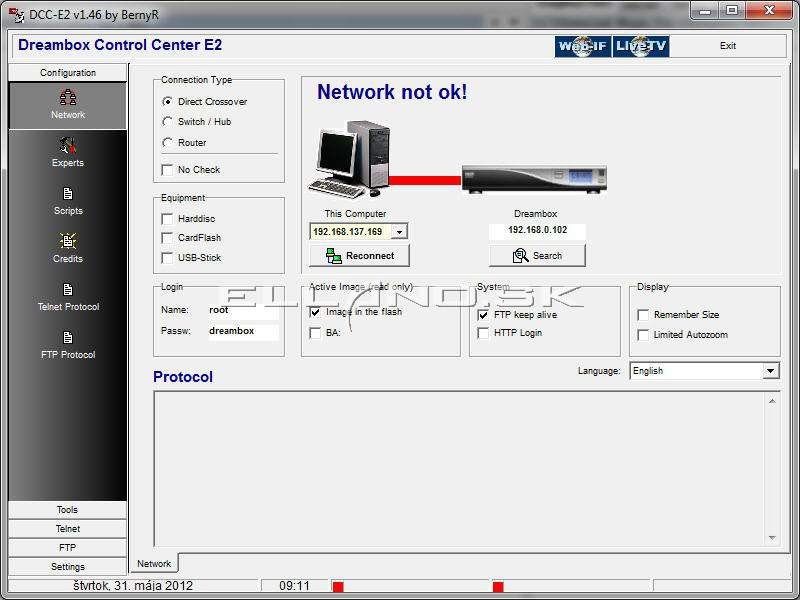This screenshot has height=600, width=800.
Task: Click the This Computer PC image
Action: tap(349, 159)
